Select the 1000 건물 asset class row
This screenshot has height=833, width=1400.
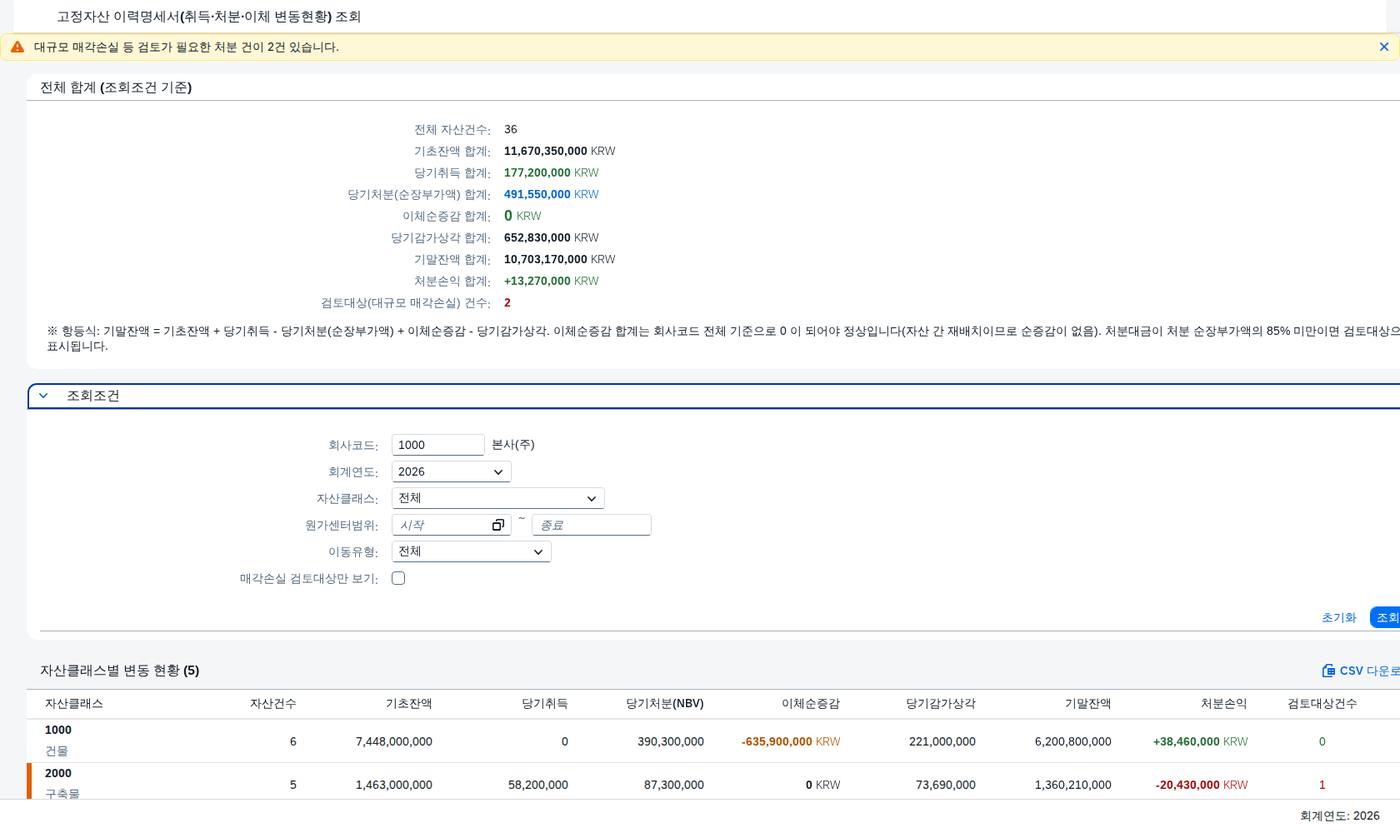click(713, 741)
